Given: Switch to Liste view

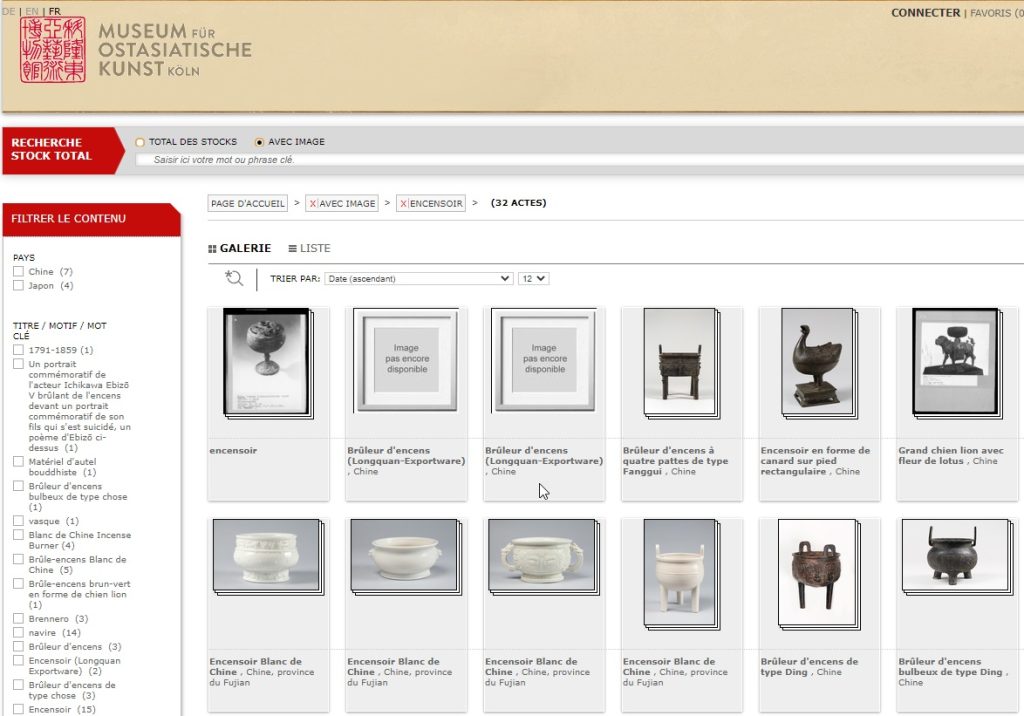Looking at the screenshot, I should tap(308, 248).
